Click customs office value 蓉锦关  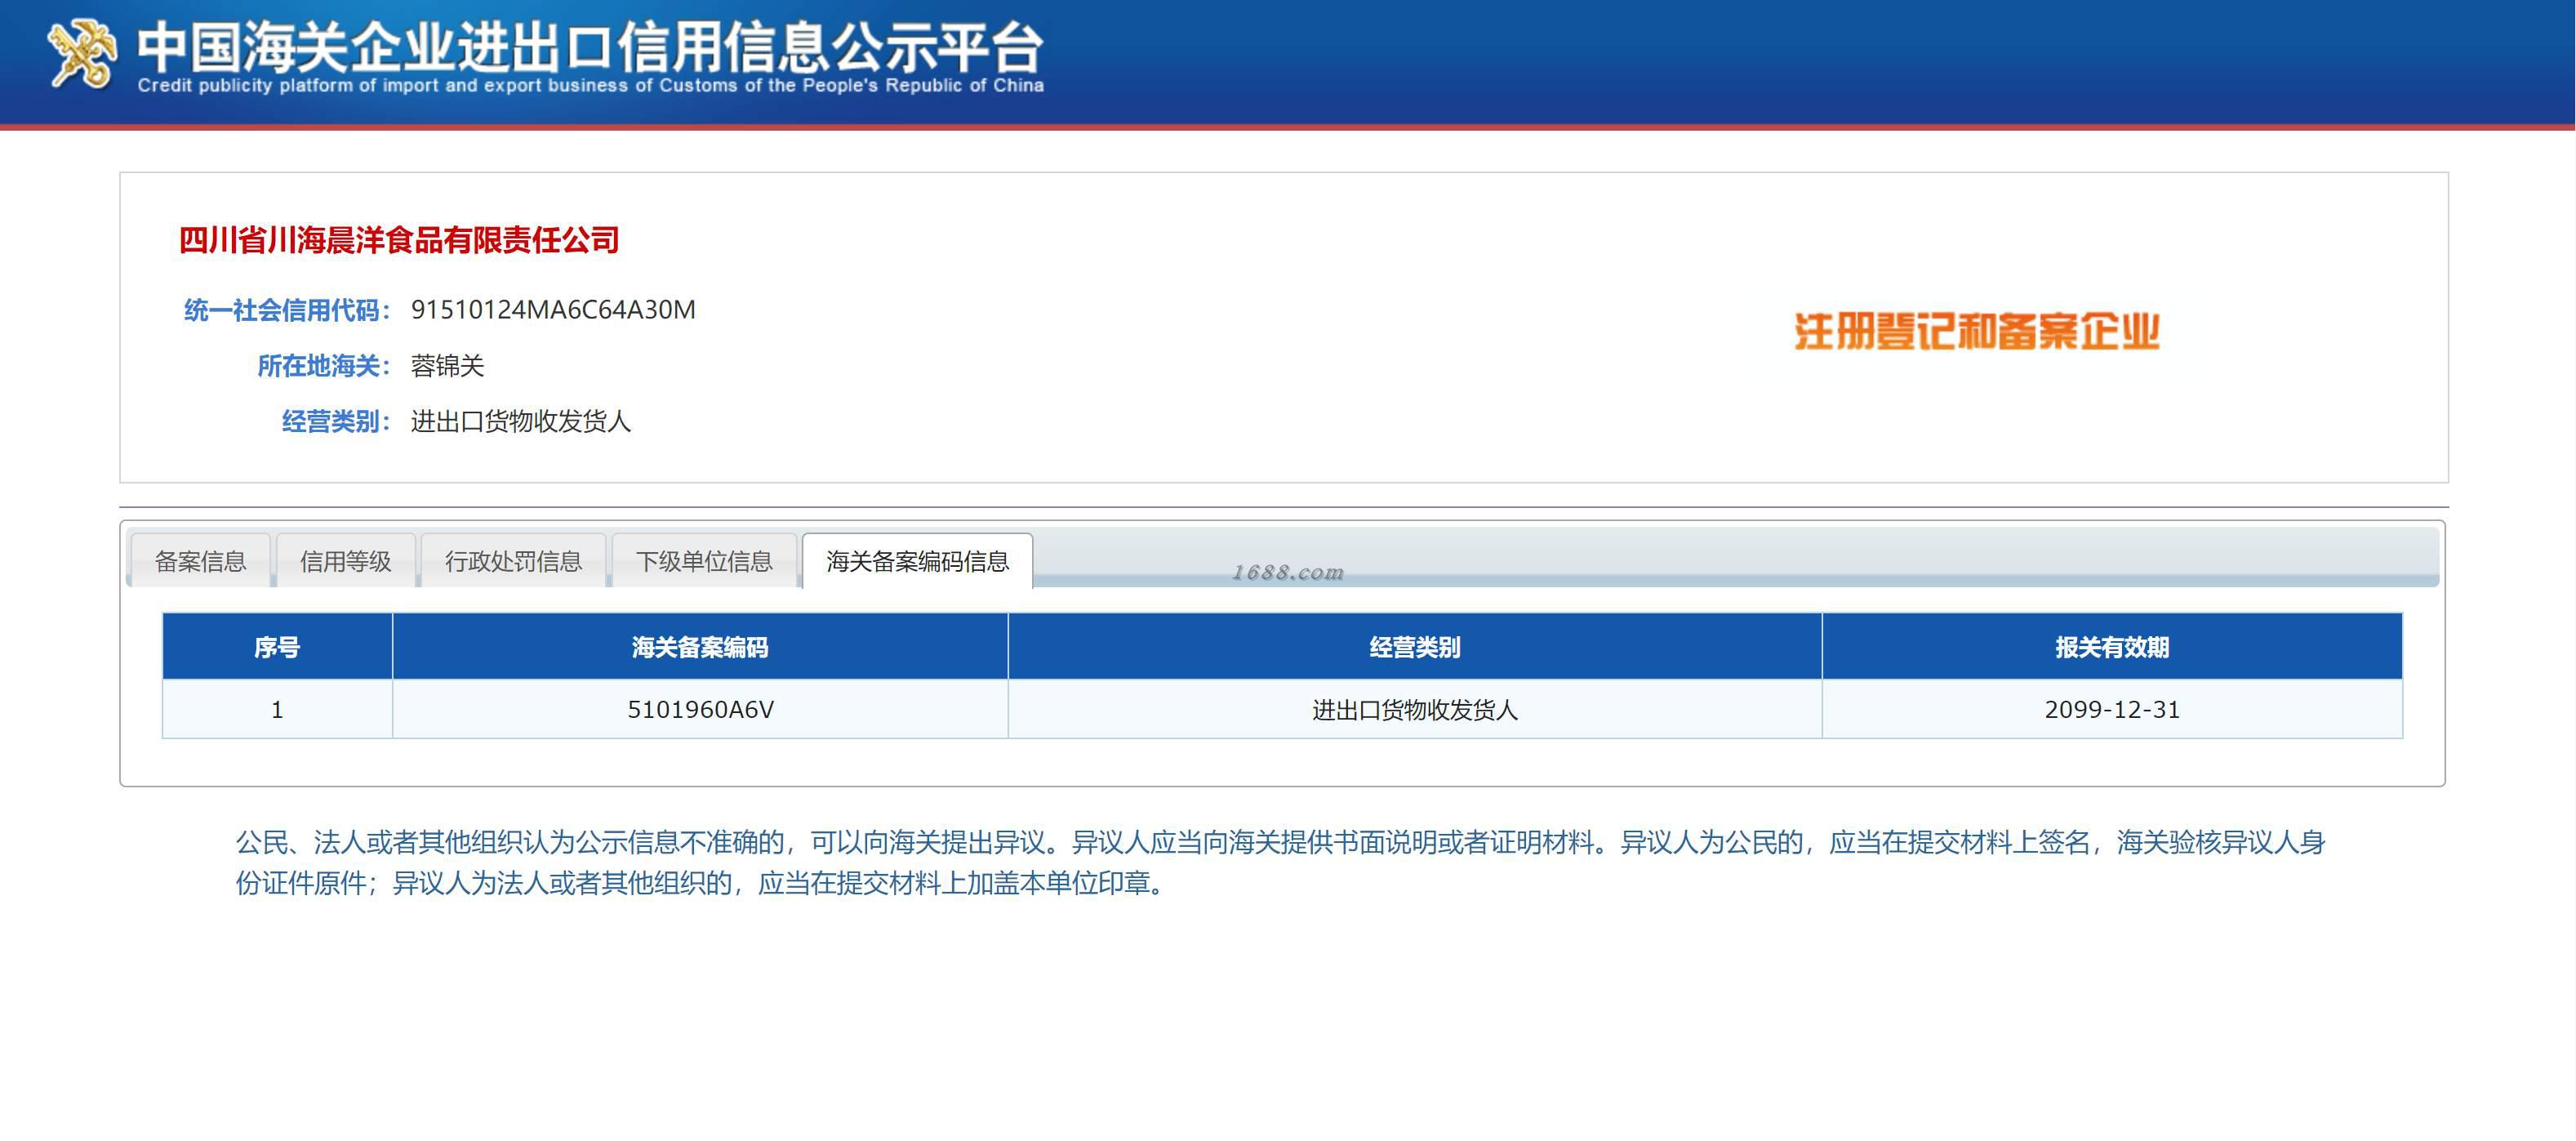pos(447,366)
